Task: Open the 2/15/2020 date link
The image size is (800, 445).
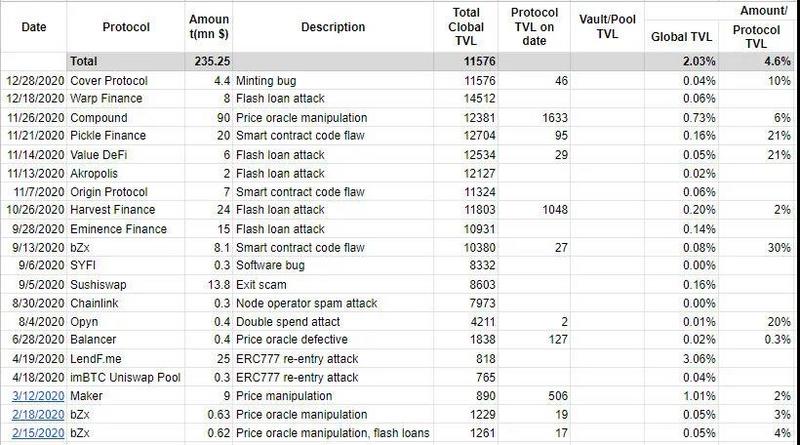Action: [38, 433]
